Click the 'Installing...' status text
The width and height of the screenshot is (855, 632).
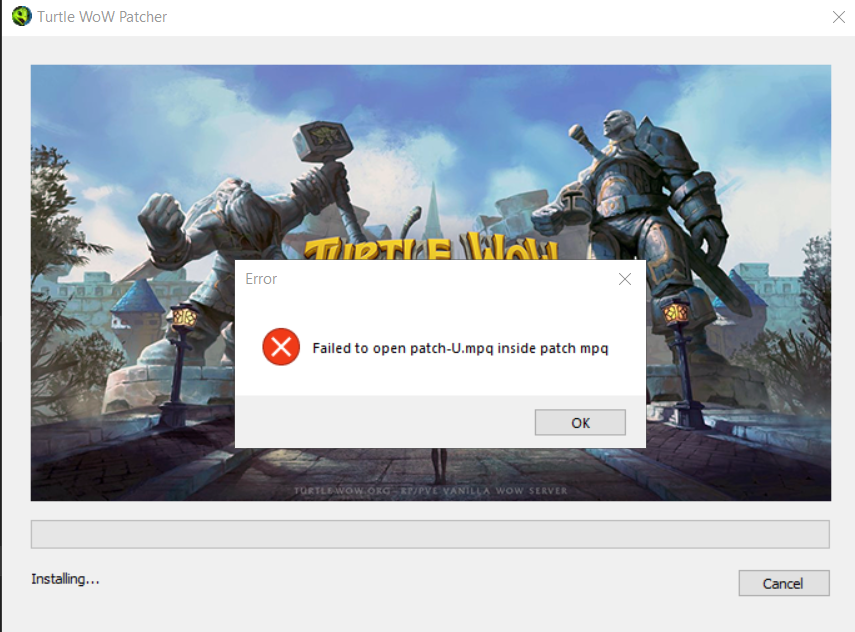[x=65, y=579]
